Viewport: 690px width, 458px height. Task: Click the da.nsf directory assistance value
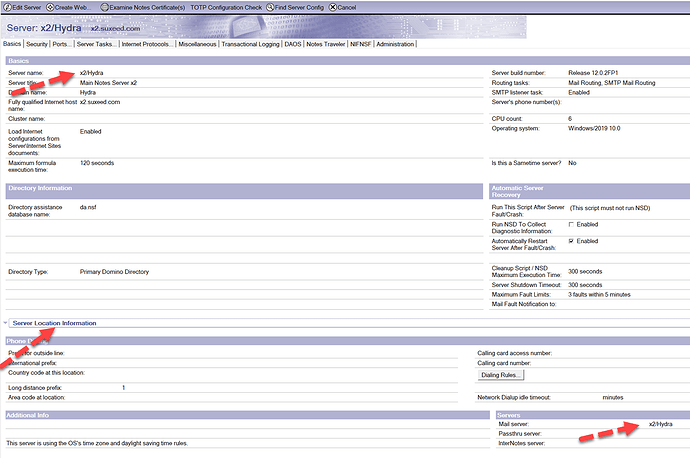[88, 207]
